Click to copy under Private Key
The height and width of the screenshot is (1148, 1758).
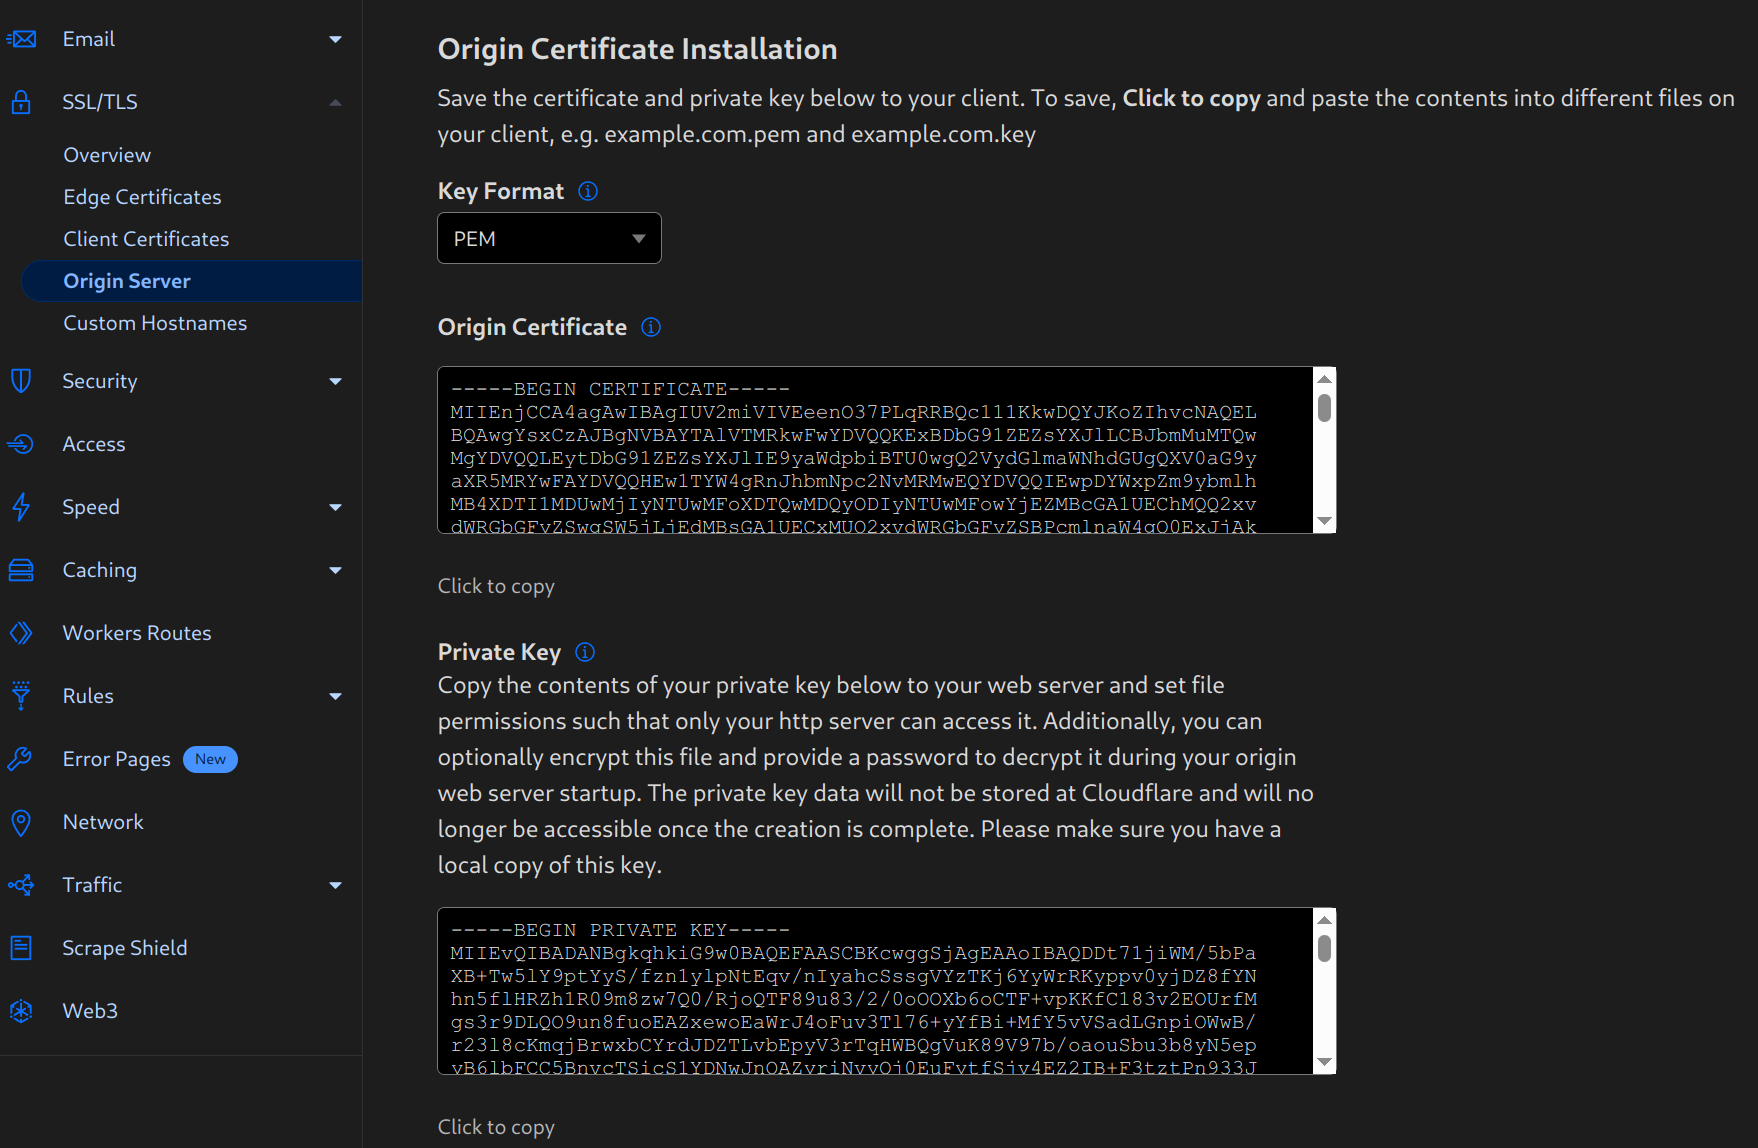tap(496, 1127)
